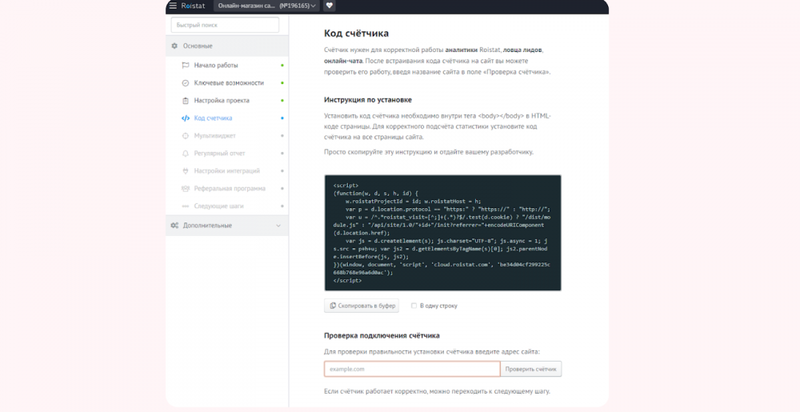Screen dimensions: 800x412
Task: Click the bell icon beside Регулярный отчет
Action: (185, 153)
